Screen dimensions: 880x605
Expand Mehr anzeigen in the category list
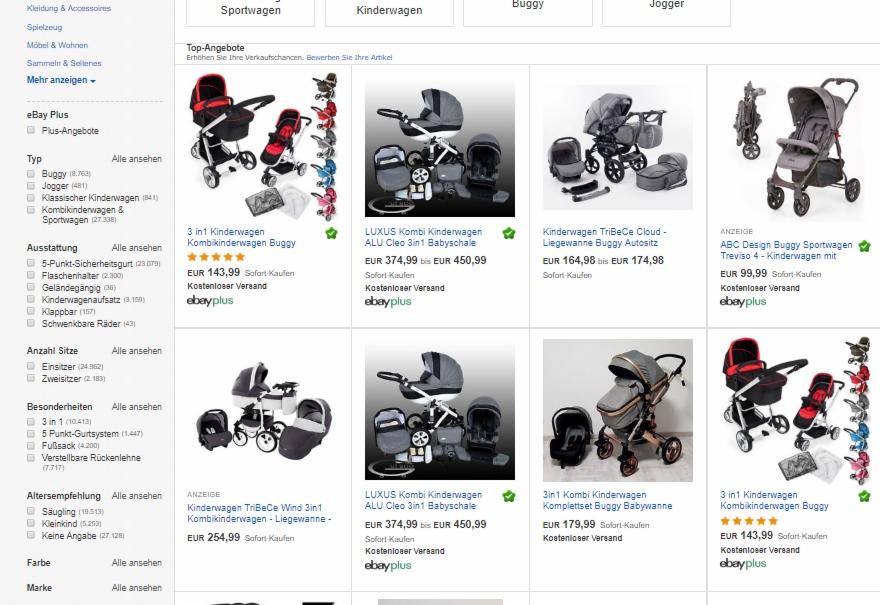click(x=61, y=80)
